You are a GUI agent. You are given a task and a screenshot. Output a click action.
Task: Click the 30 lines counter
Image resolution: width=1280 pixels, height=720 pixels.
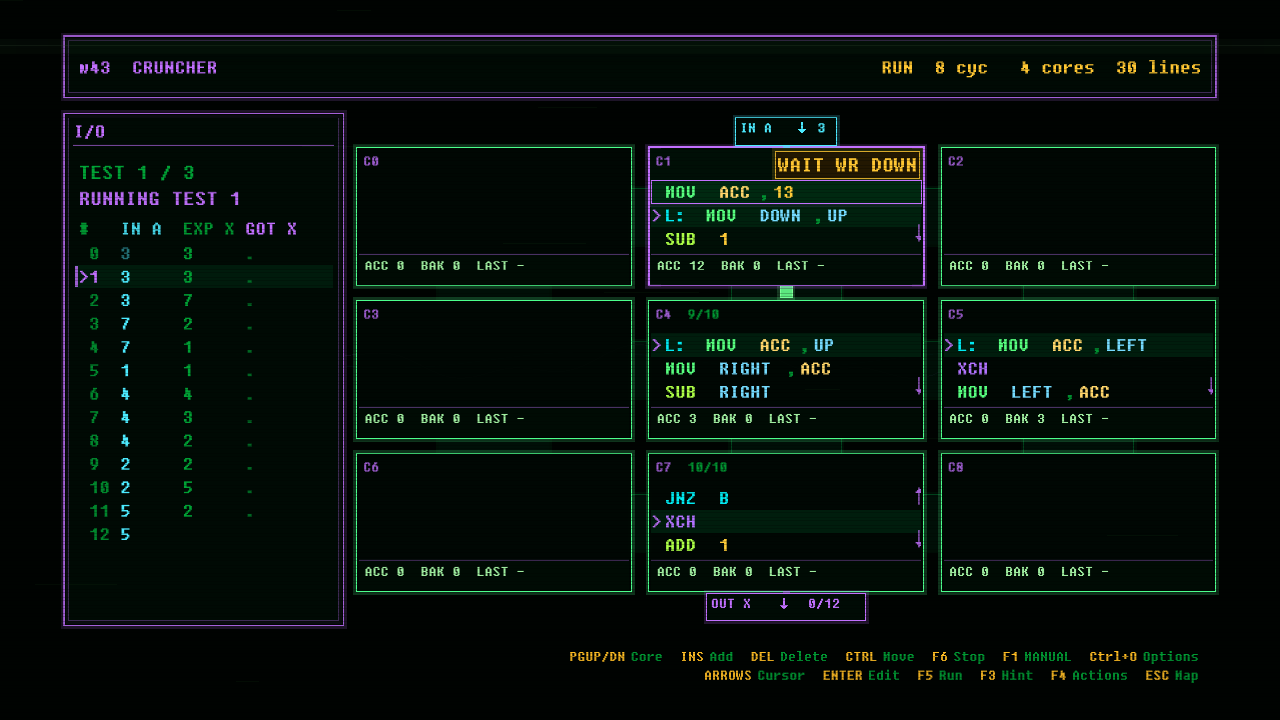pyautogui.click(x=1158, y=68)
